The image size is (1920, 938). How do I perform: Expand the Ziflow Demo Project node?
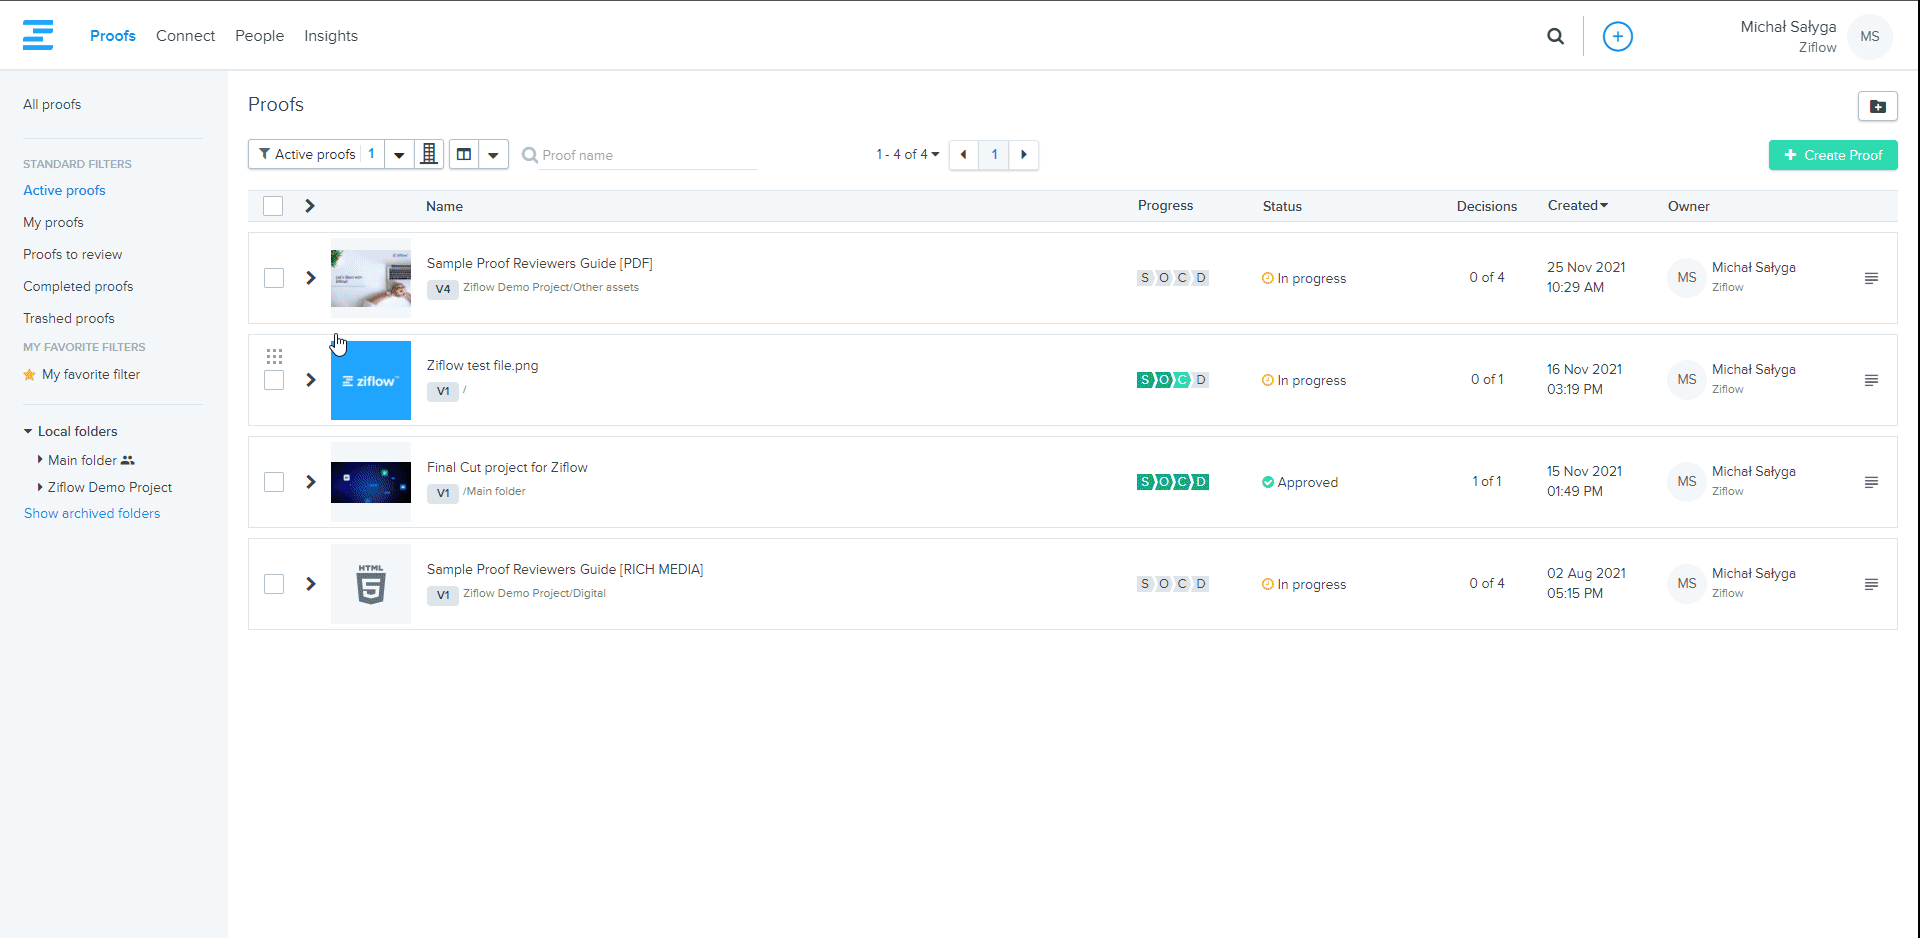coord(40,487)
